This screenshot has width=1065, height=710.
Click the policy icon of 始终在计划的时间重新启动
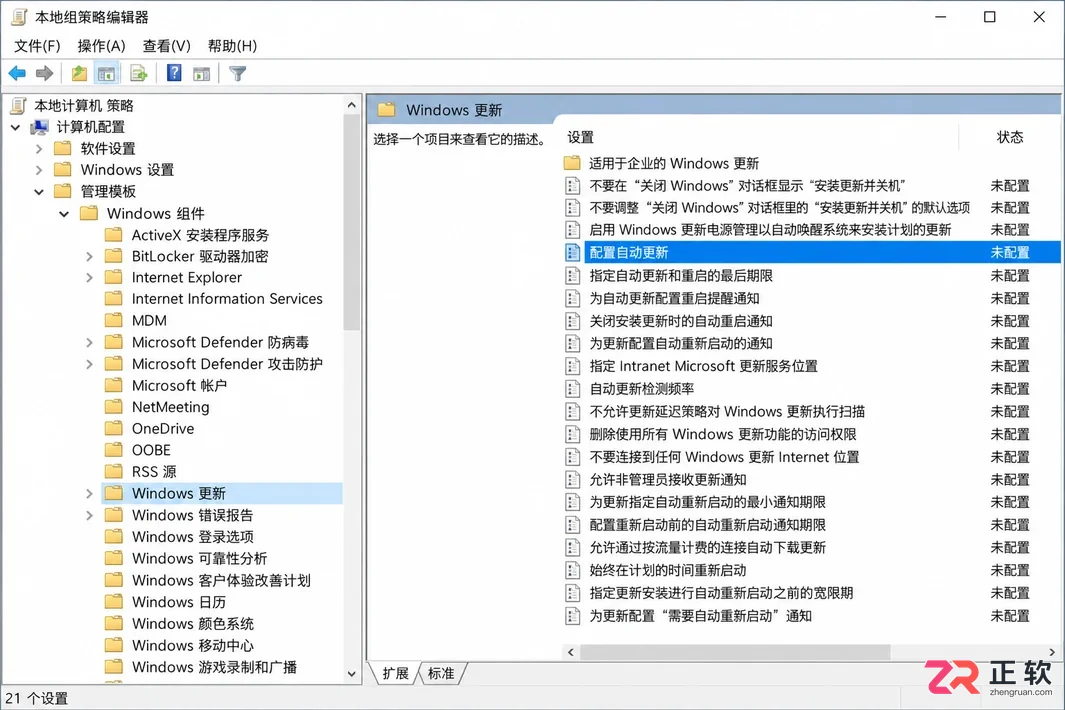(573, 570)
